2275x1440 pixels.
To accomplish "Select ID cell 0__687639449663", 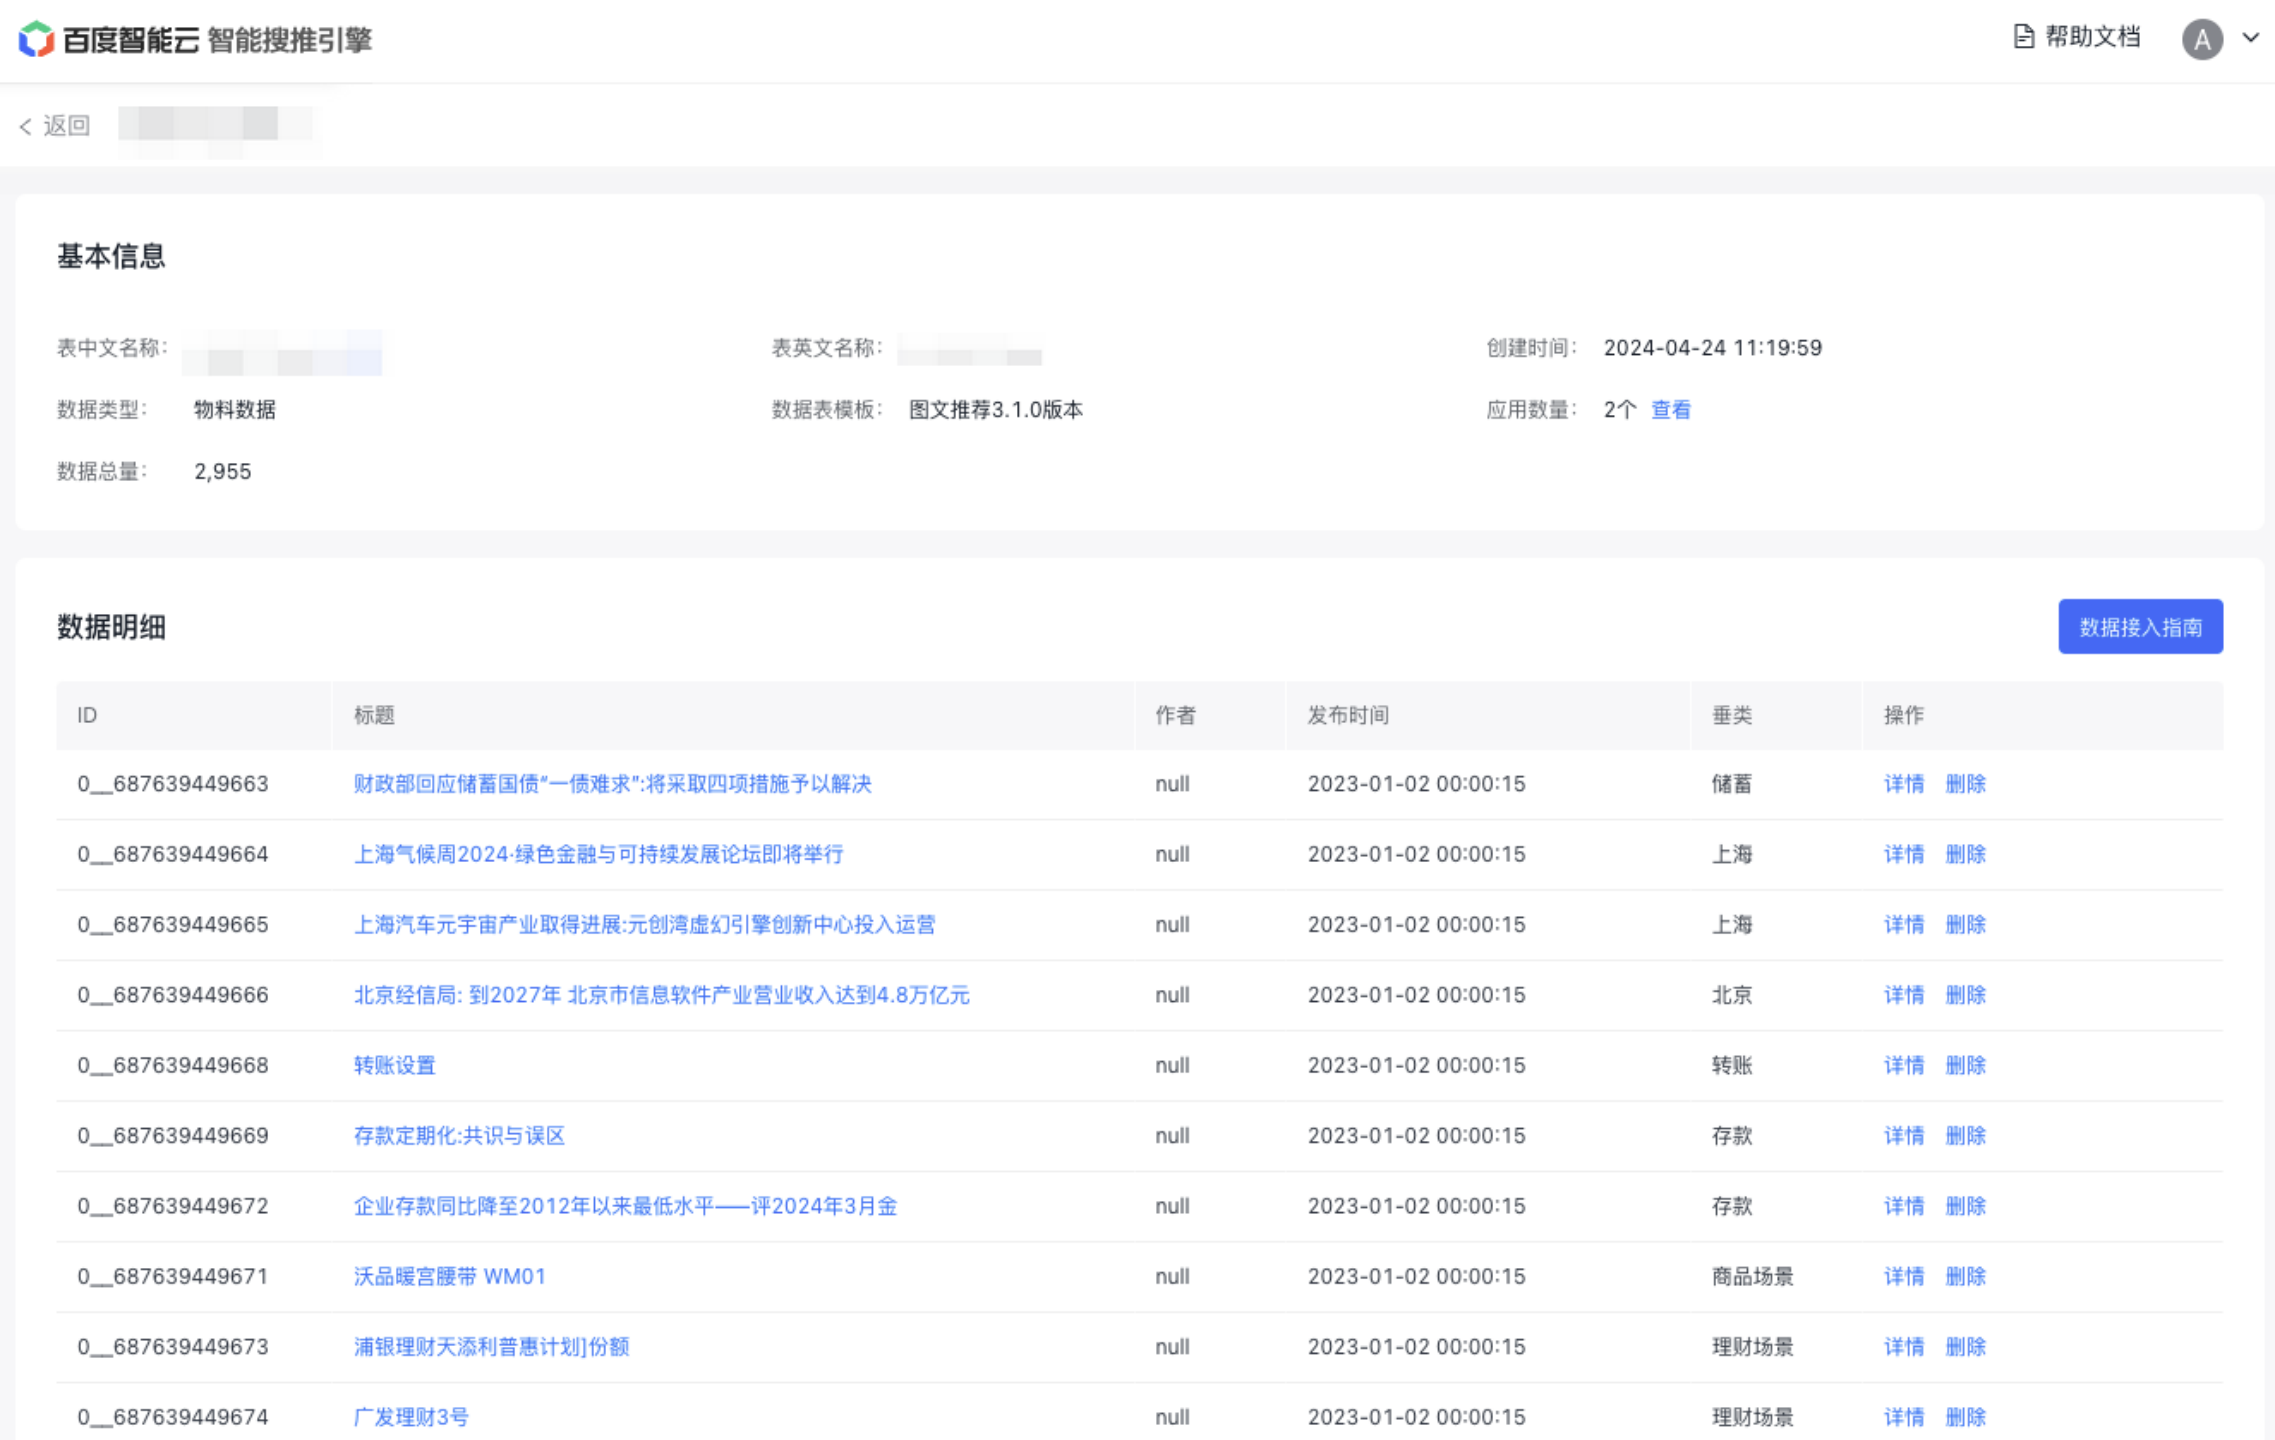I will [173, 784].
